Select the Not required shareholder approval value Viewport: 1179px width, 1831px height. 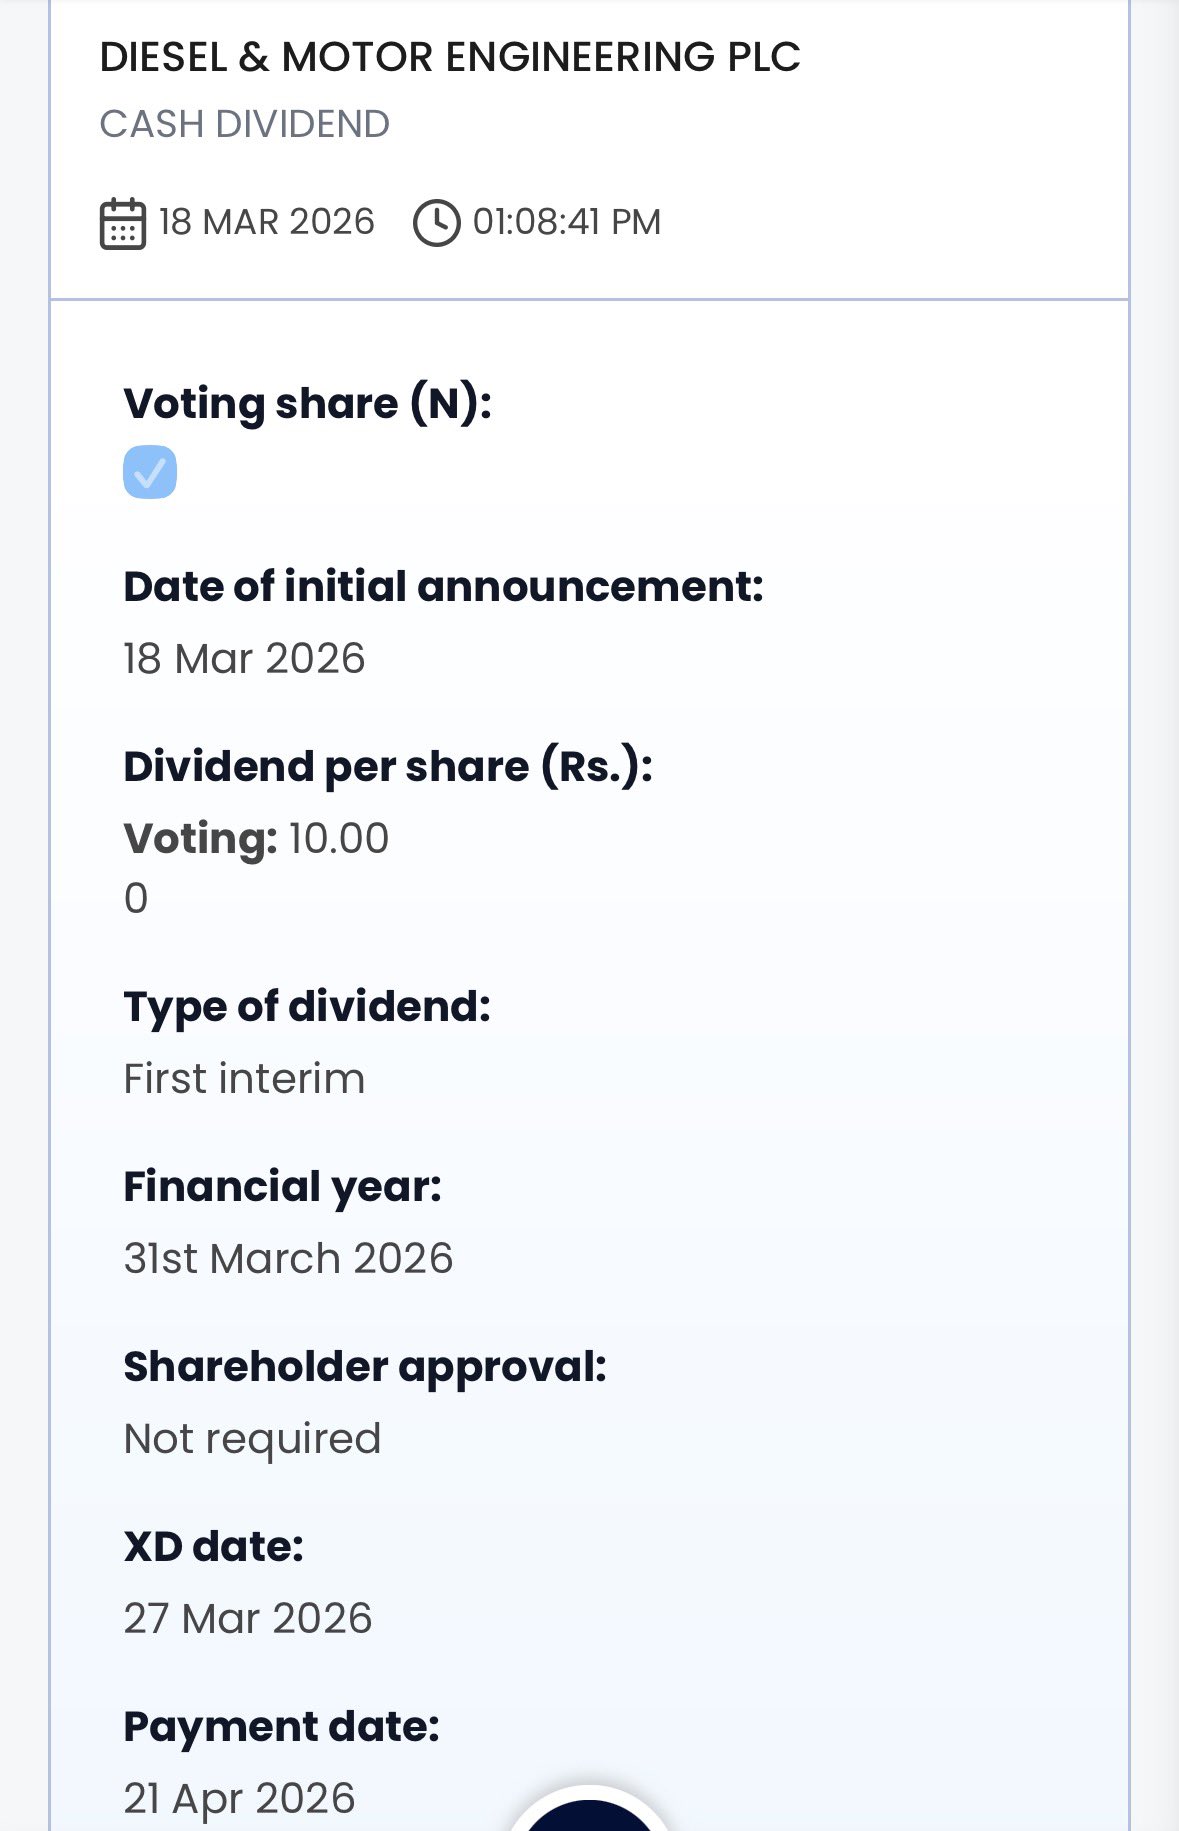pos(252,1439)
